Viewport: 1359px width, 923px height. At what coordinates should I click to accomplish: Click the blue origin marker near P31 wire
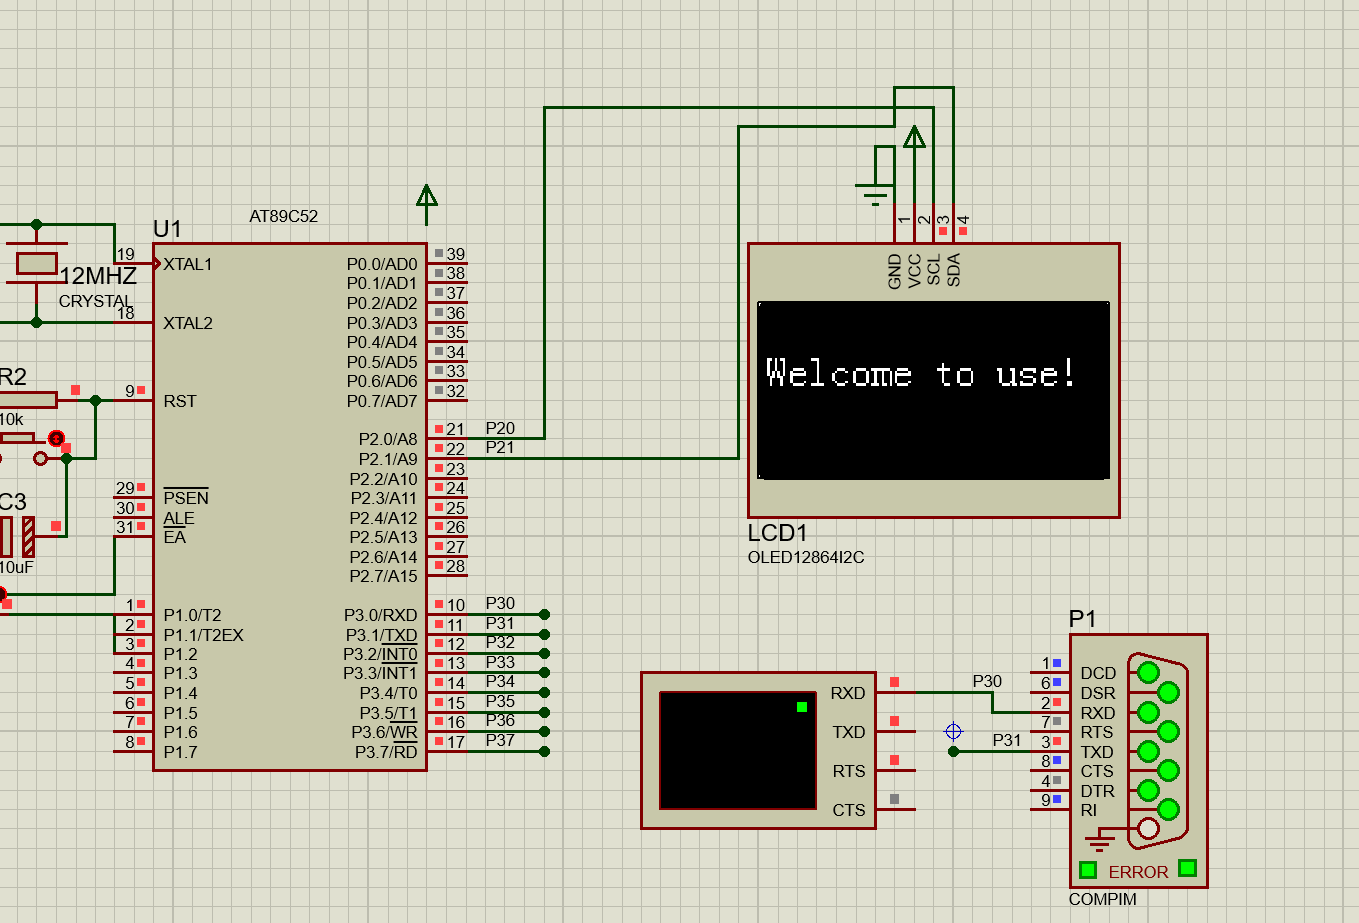click(x=953, y=732)
